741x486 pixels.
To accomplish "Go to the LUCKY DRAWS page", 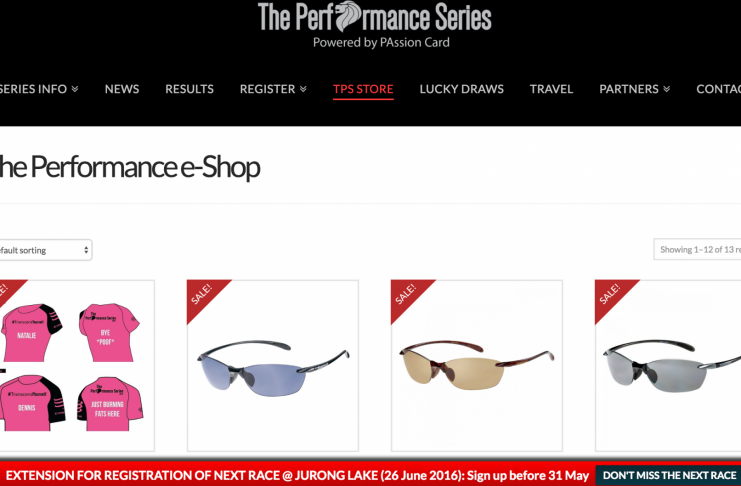I will tap(462, 89).
